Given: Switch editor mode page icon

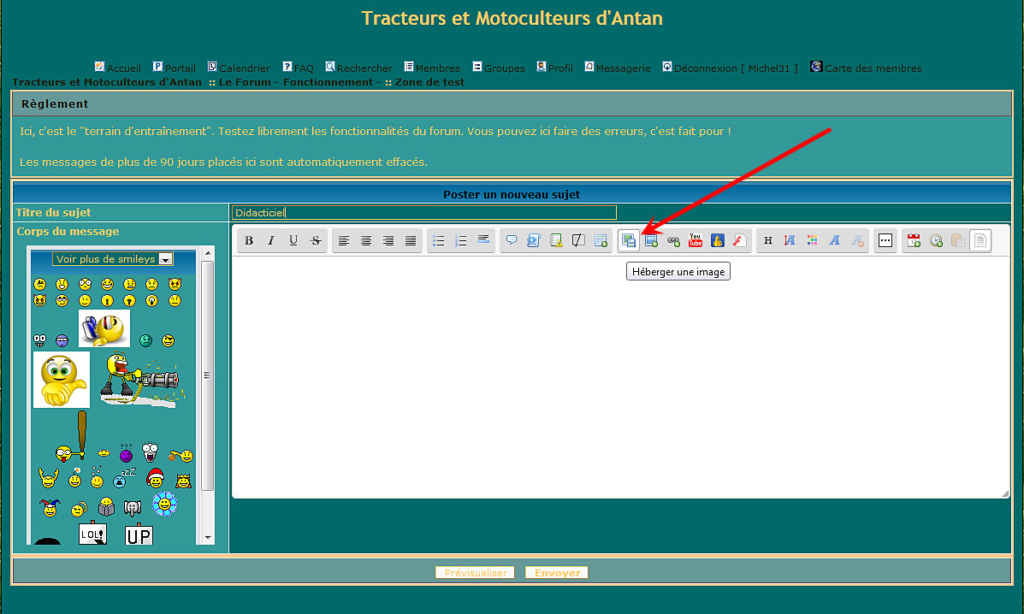Looking at the screenshot, I should [980, 240].
